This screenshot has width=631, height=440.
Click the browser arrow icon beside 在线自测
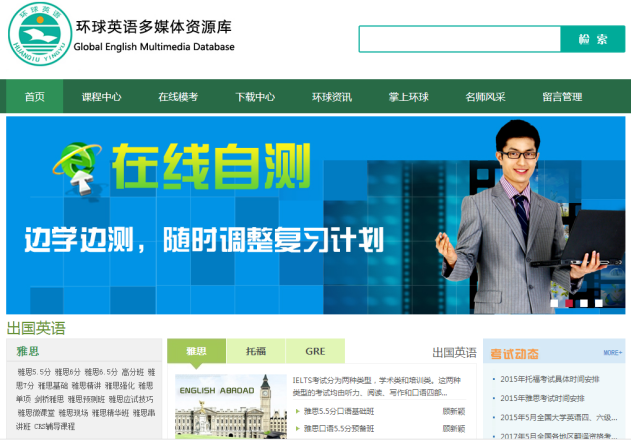point(76,168)
